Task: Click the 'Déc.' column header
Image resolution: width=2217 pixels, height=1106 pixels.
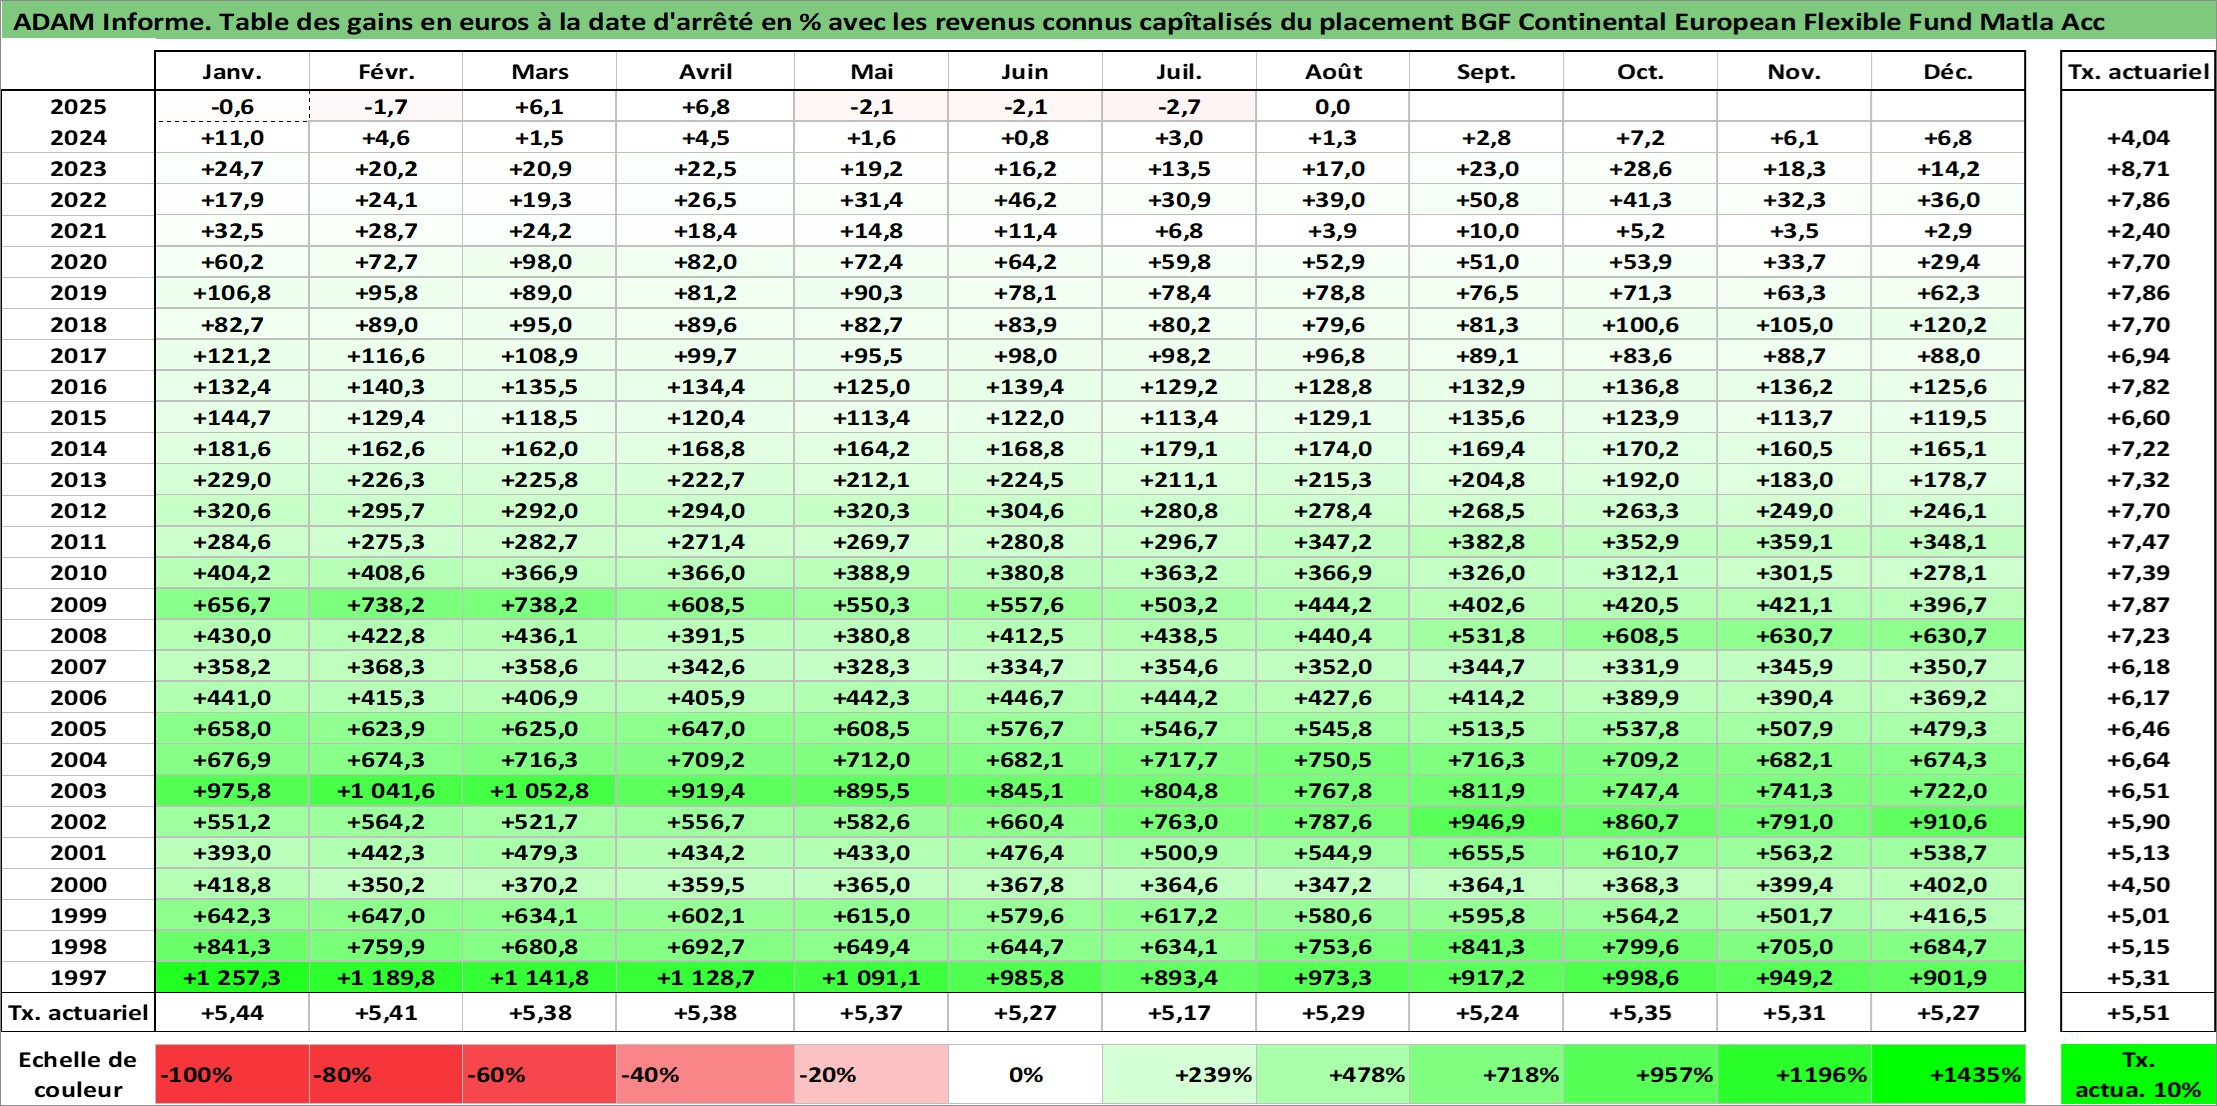Action: [x=1948, y=72]
